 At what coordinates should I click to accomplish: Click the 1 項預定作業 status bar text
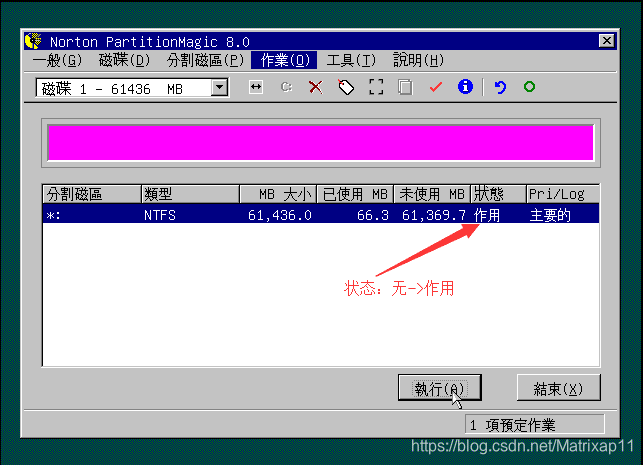pyautogui.click(x=513, y=425)
